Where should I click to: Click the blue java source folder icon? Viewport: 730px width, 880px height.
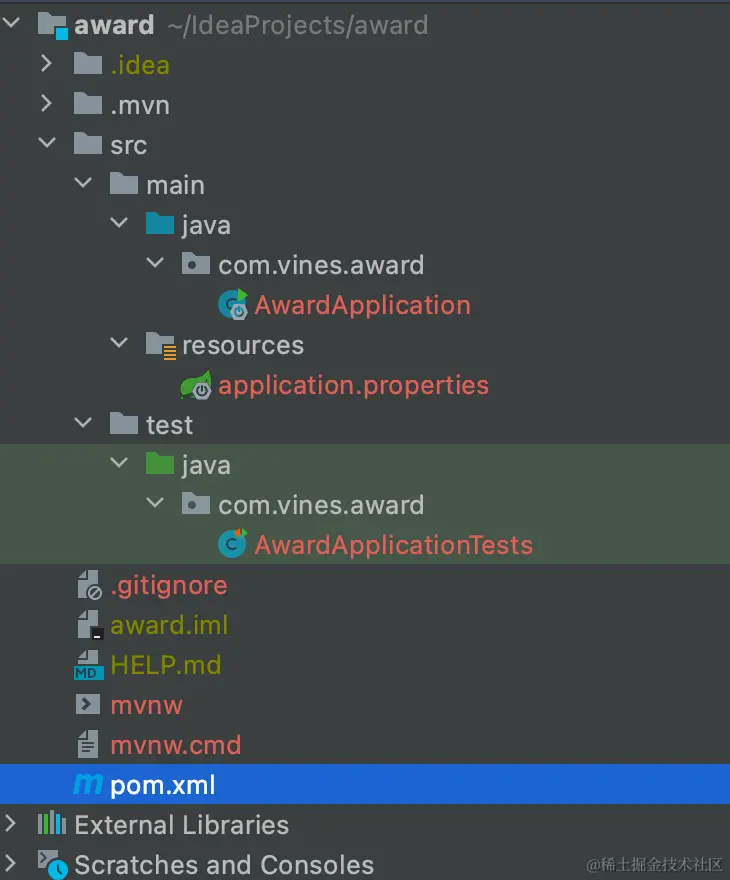click(x=159, y=223)
